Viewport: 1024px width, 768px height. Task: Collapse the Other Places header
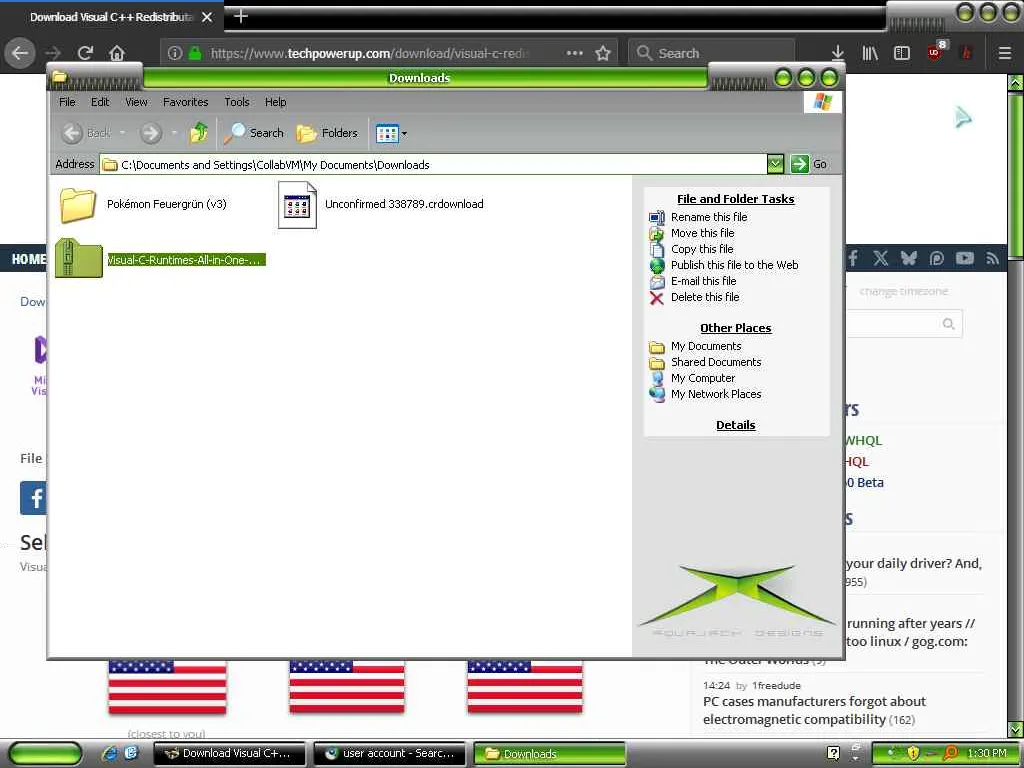coord(735,328)
